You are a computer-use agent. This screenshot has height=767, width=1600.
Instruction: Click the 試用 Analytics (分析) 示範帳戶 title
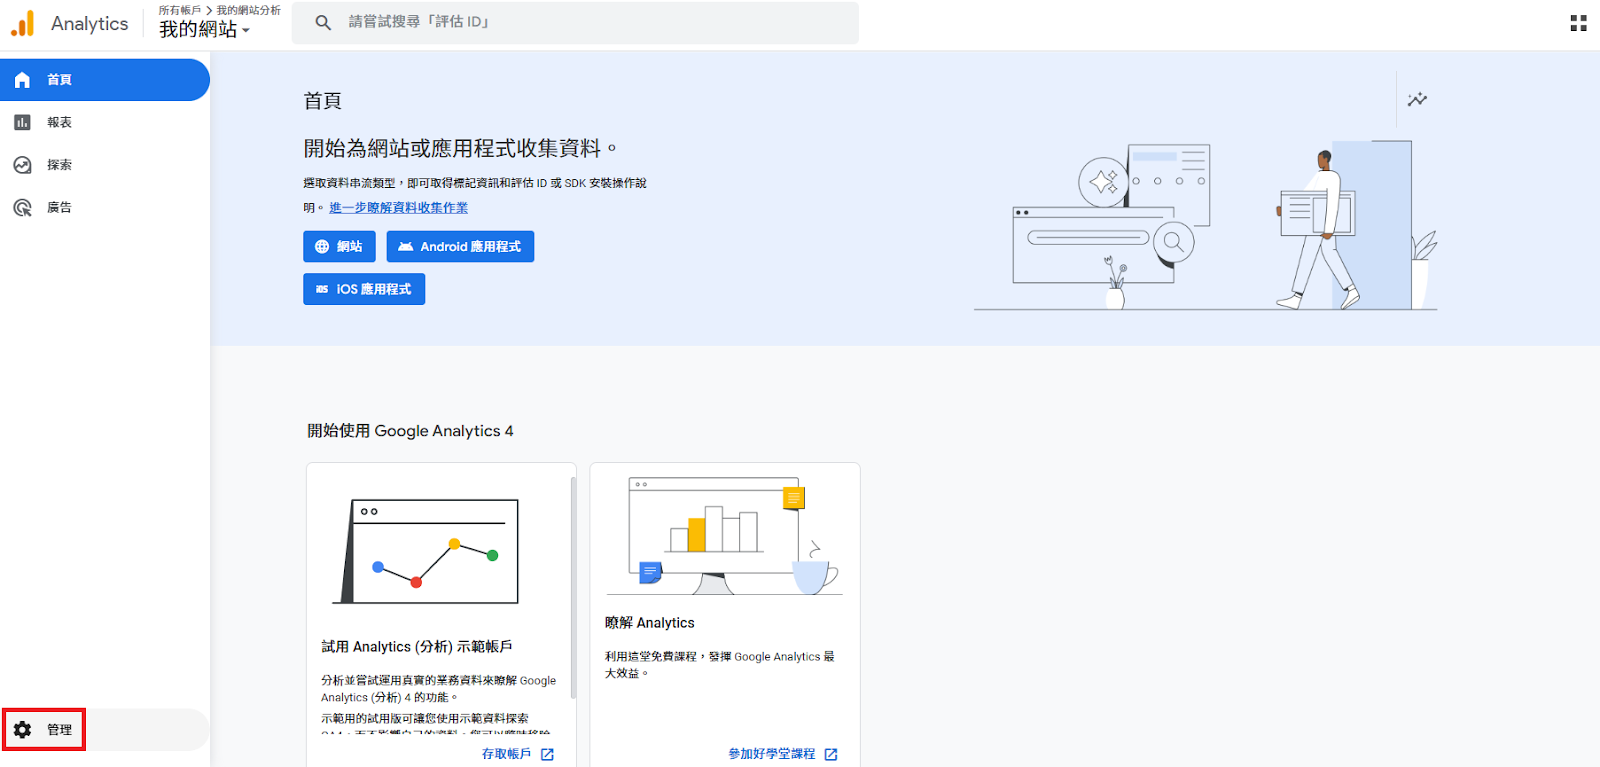point(417,647)
